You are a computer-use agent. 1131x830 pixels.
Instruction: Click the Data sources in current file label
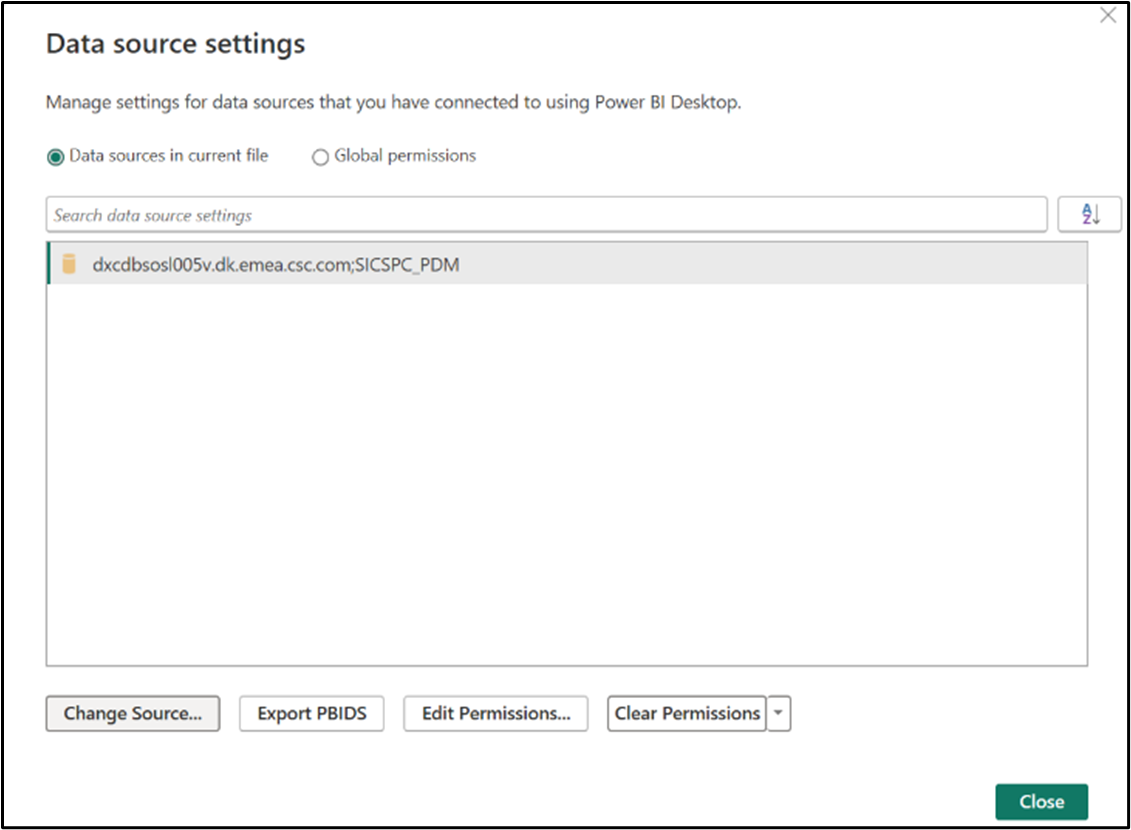(168, 156)
